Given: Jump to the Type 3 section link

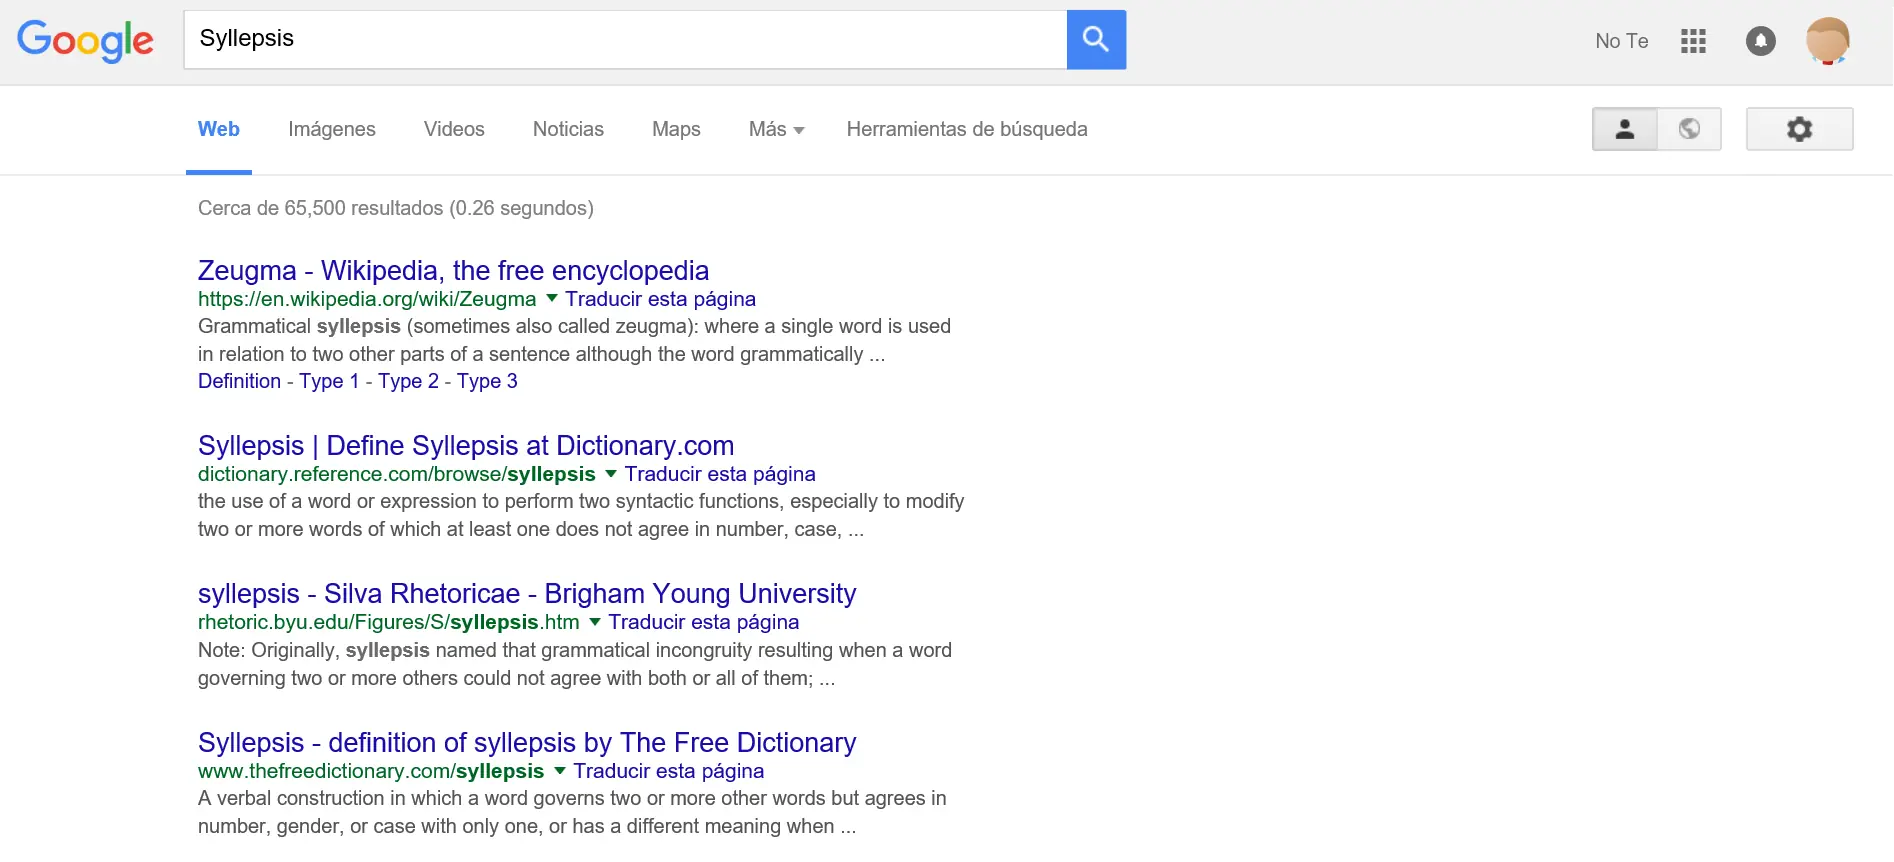Looking at the screenshot, I should pyautogui.click(x=487, y=381).
